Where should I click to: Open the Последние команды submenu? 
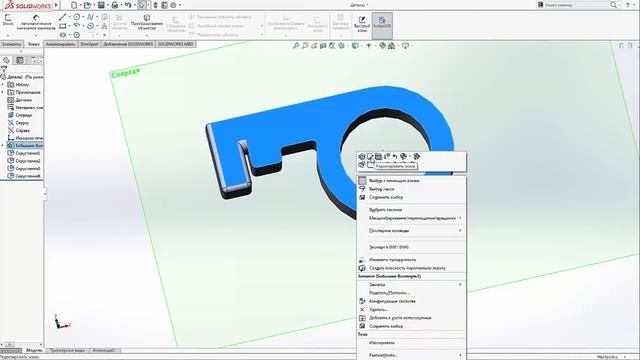coord(411,231)
